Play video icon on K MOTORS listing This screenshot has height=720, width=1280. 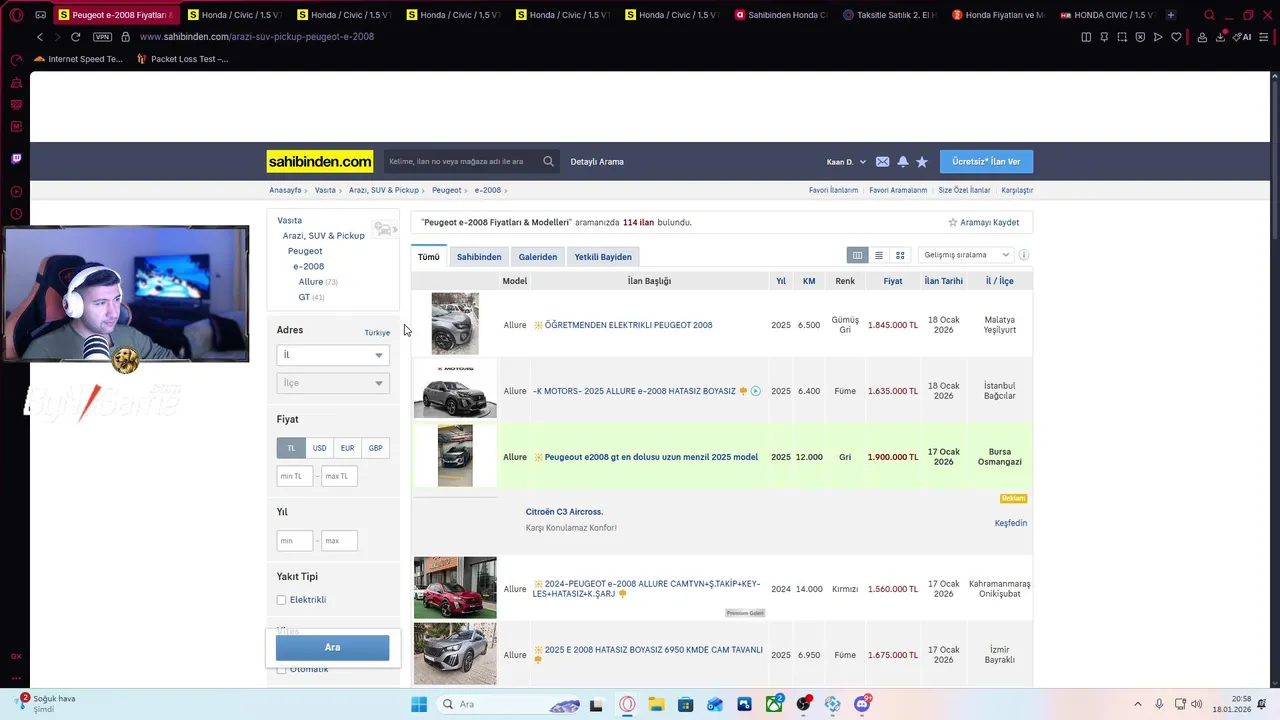(x=755, y=391)
